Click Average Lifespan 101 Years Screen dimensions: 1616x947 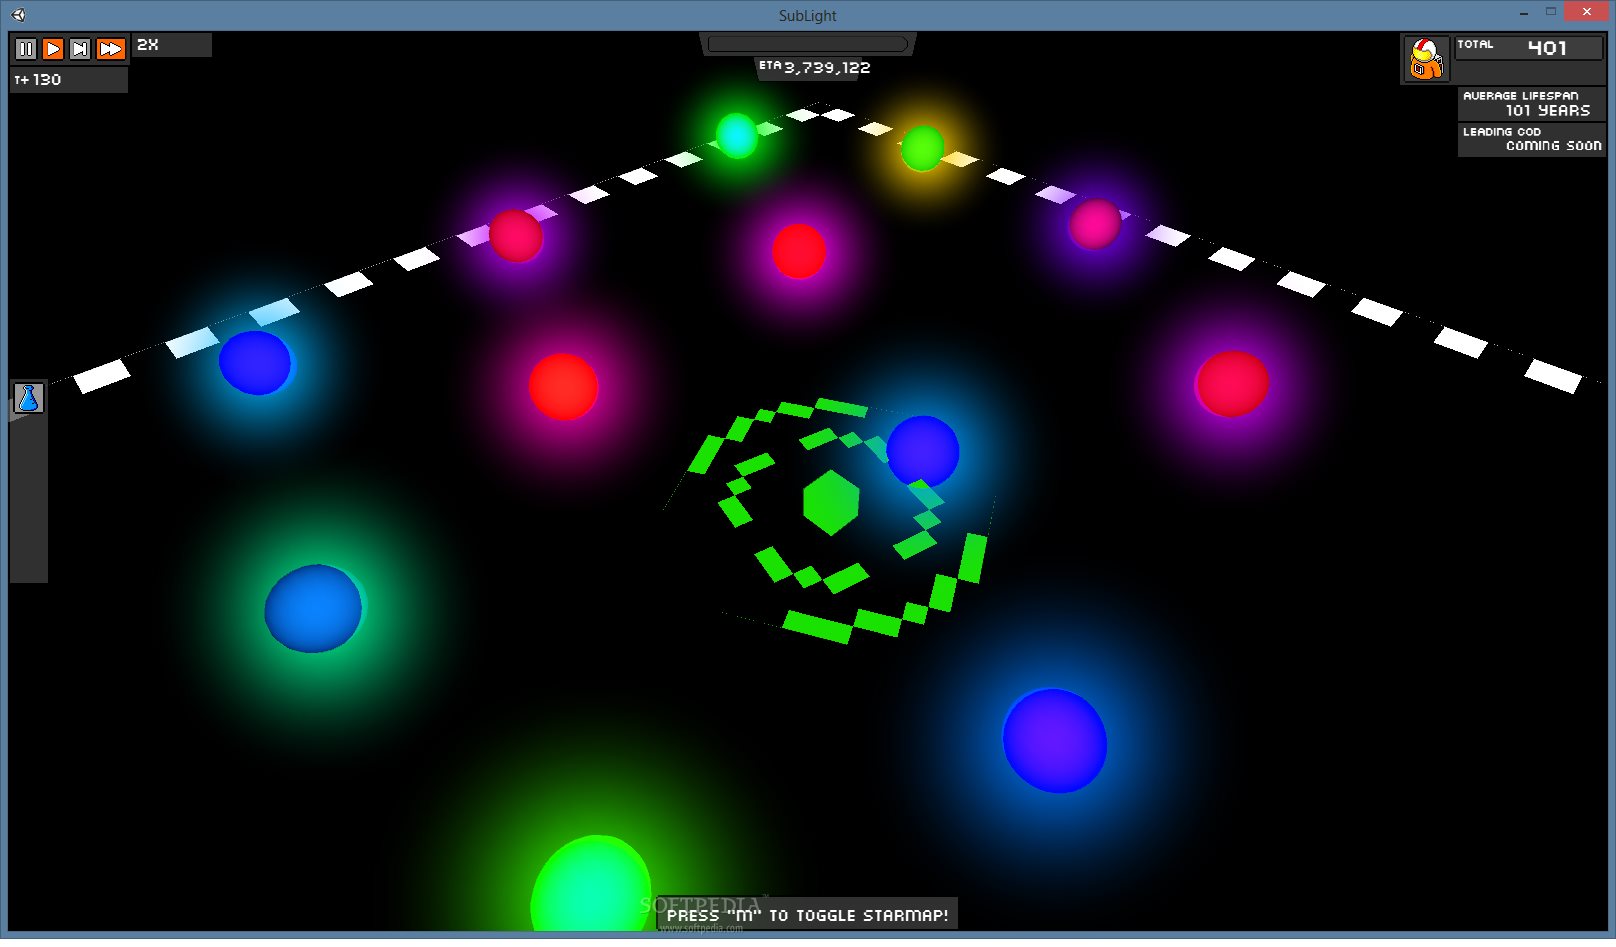(1531, 103)
